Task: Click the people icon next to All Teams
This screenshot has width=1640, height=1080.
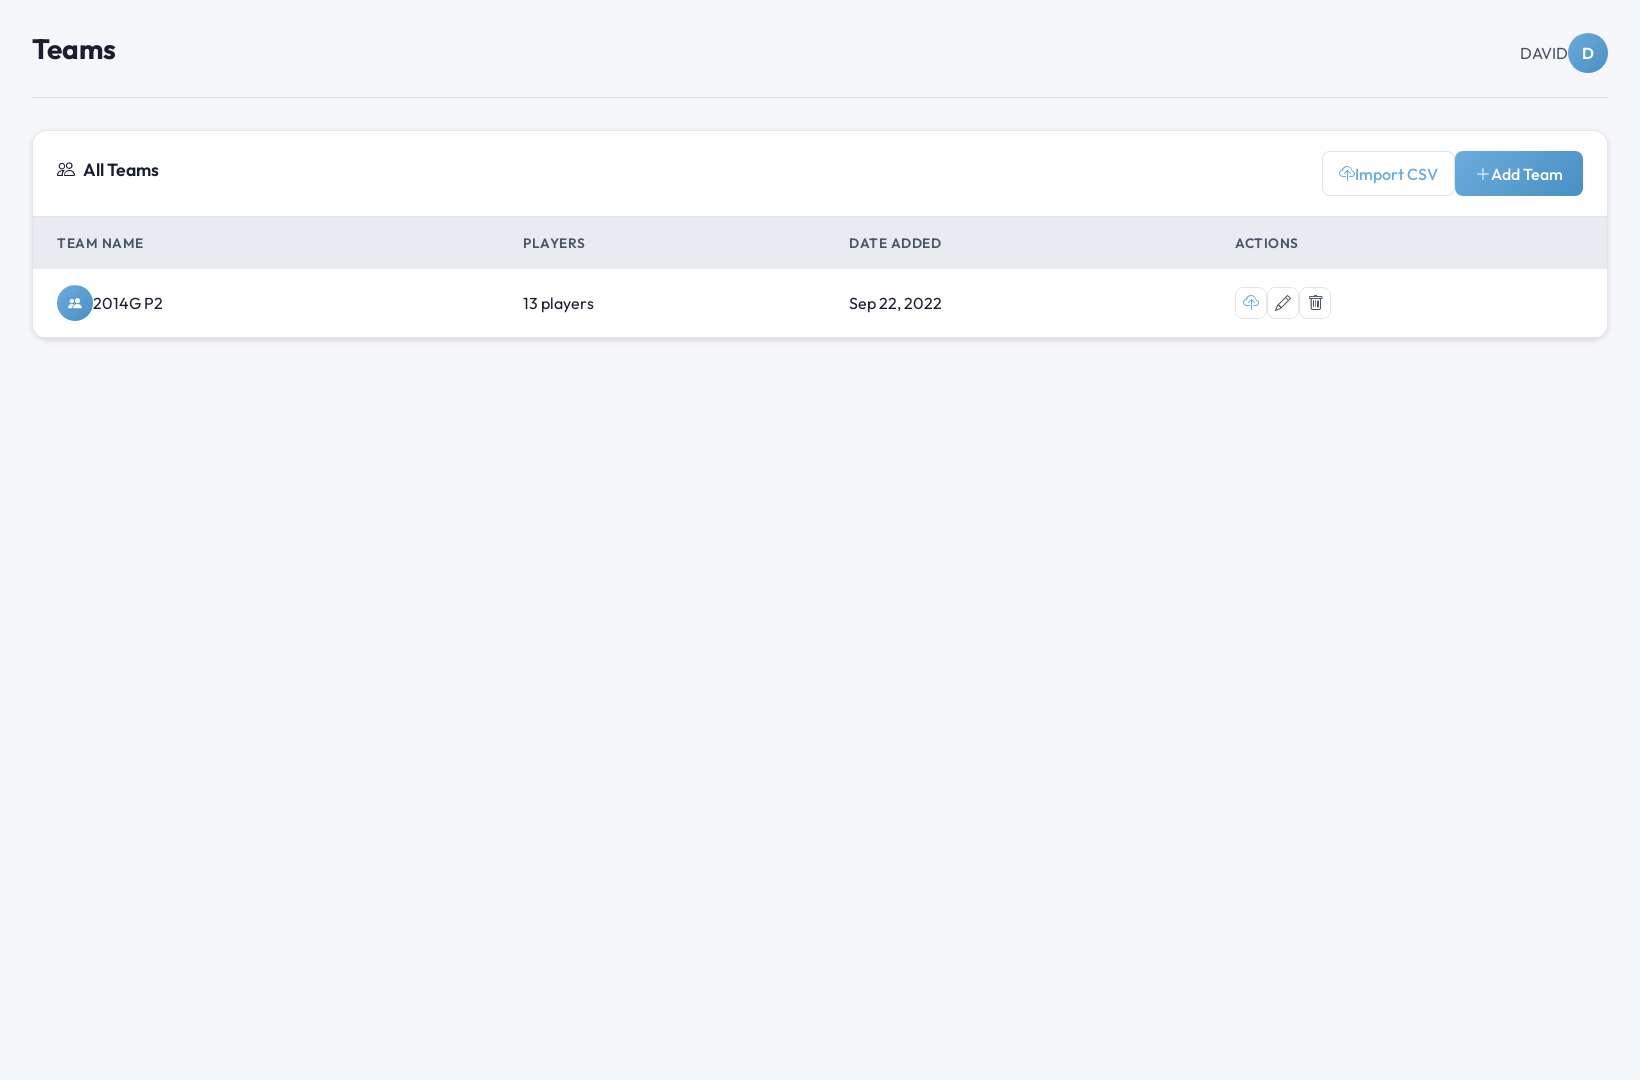Action: (66, 170)
